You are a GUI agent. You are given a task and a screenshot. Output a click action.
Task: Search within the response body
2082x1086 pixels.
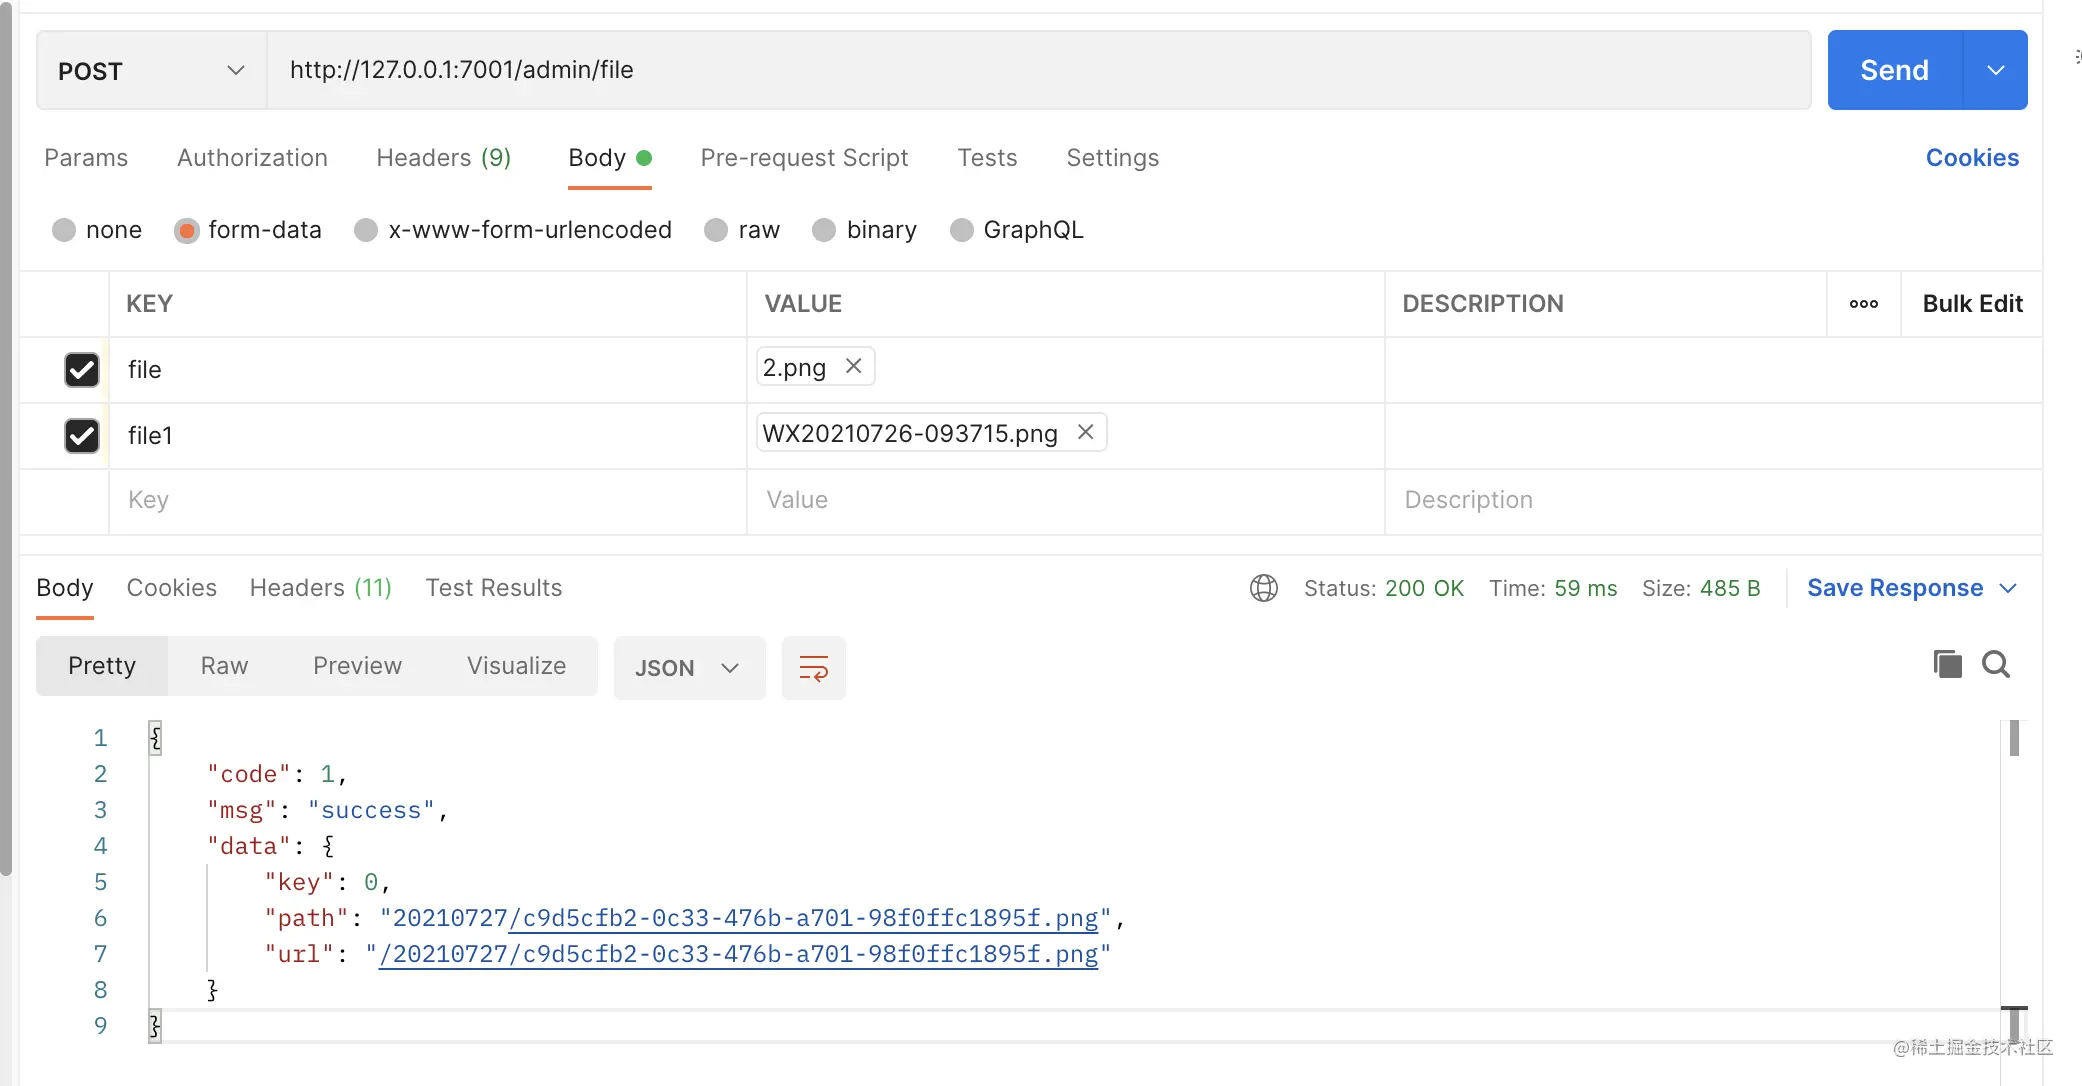coord(1996,664)
